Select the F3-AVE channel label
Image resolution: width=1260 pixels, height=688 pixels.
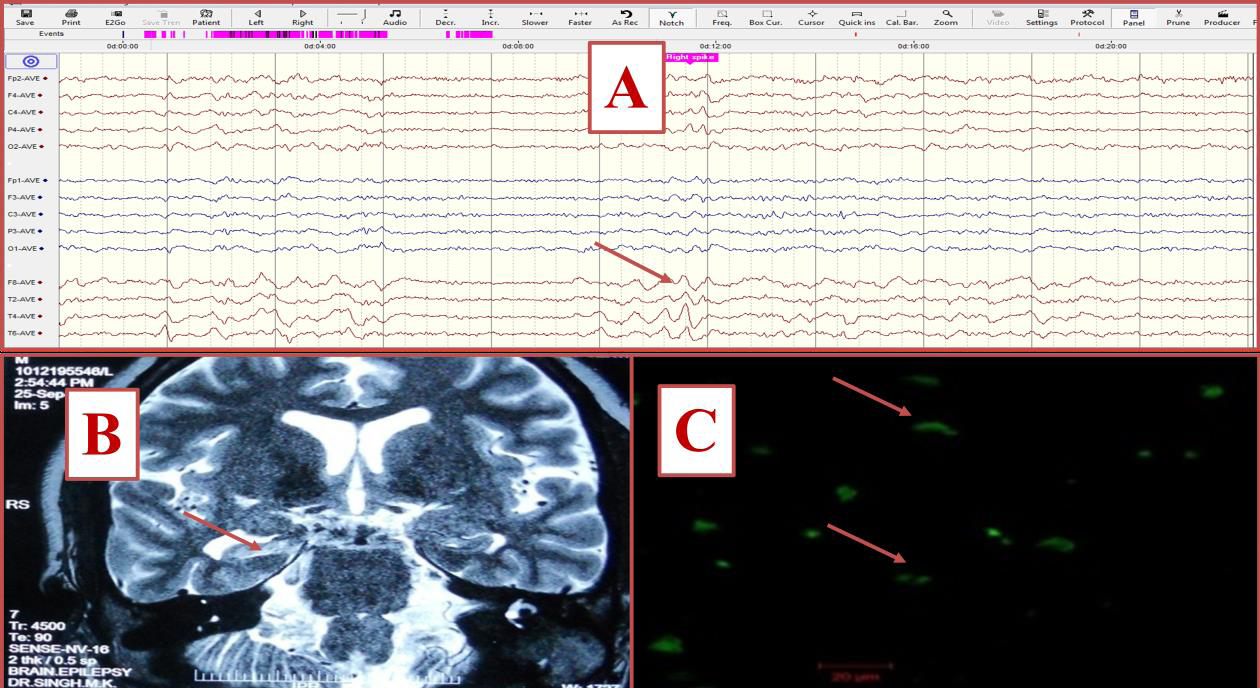coord(24,197)
